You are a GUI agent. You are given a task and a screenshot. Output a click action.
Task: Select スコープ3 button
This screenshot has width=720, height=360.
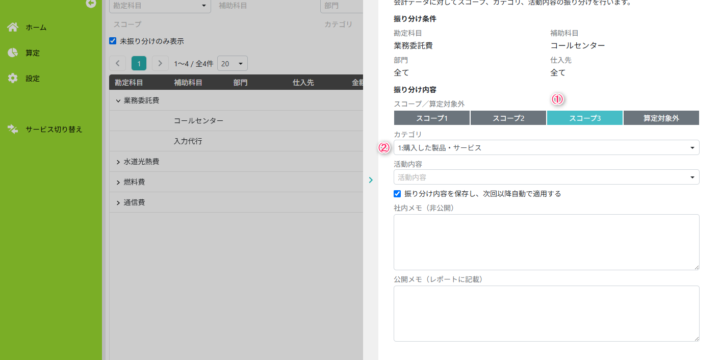pyautogui.click(x=585, y=118)
